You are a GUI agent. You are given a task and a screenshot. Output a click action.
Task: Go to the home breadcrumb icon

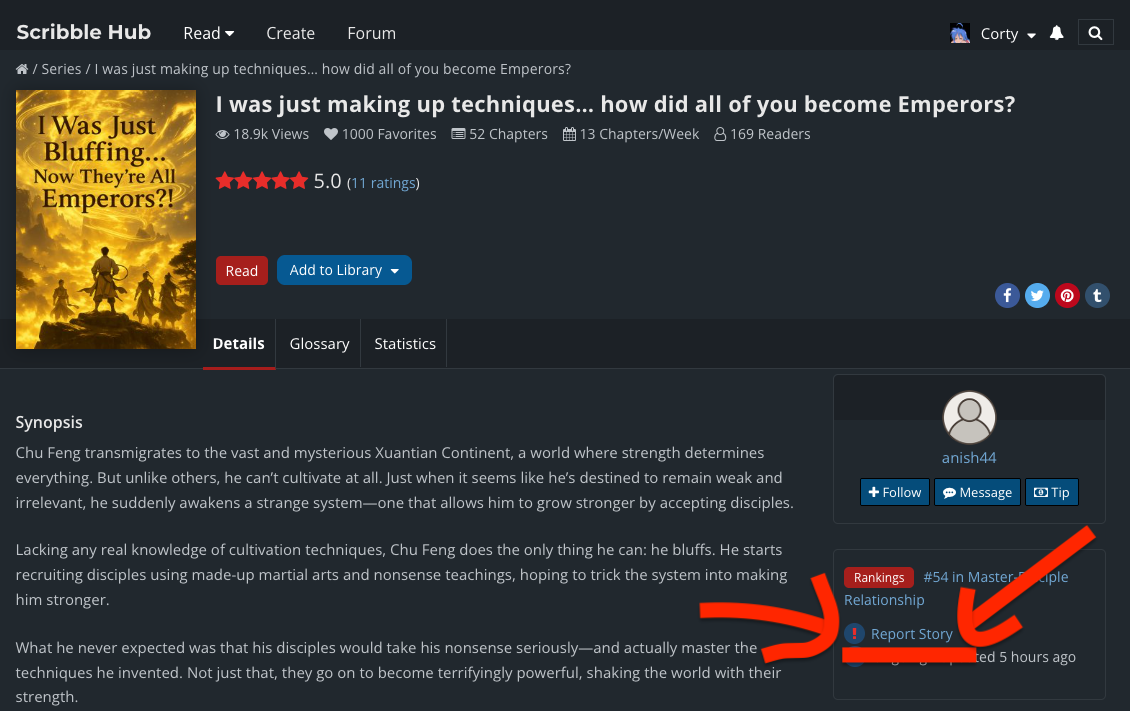(x=22, y=70)
